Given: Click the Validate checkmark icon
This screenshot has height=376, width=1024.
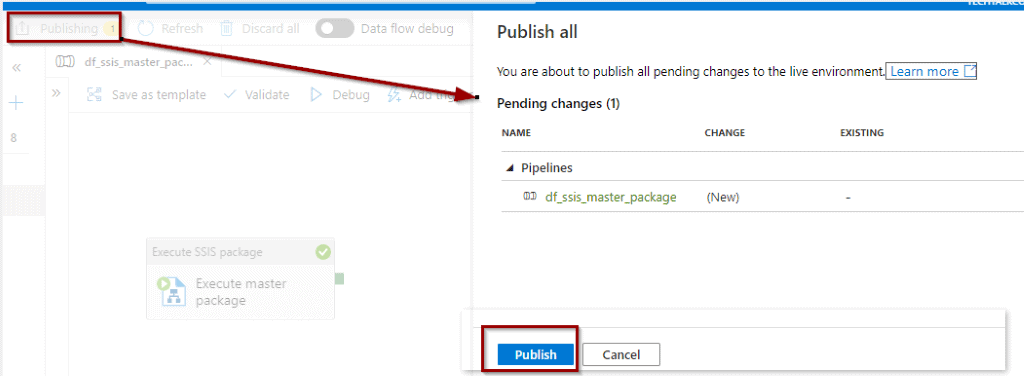Looking at the screenshot, I should point(230,95).
